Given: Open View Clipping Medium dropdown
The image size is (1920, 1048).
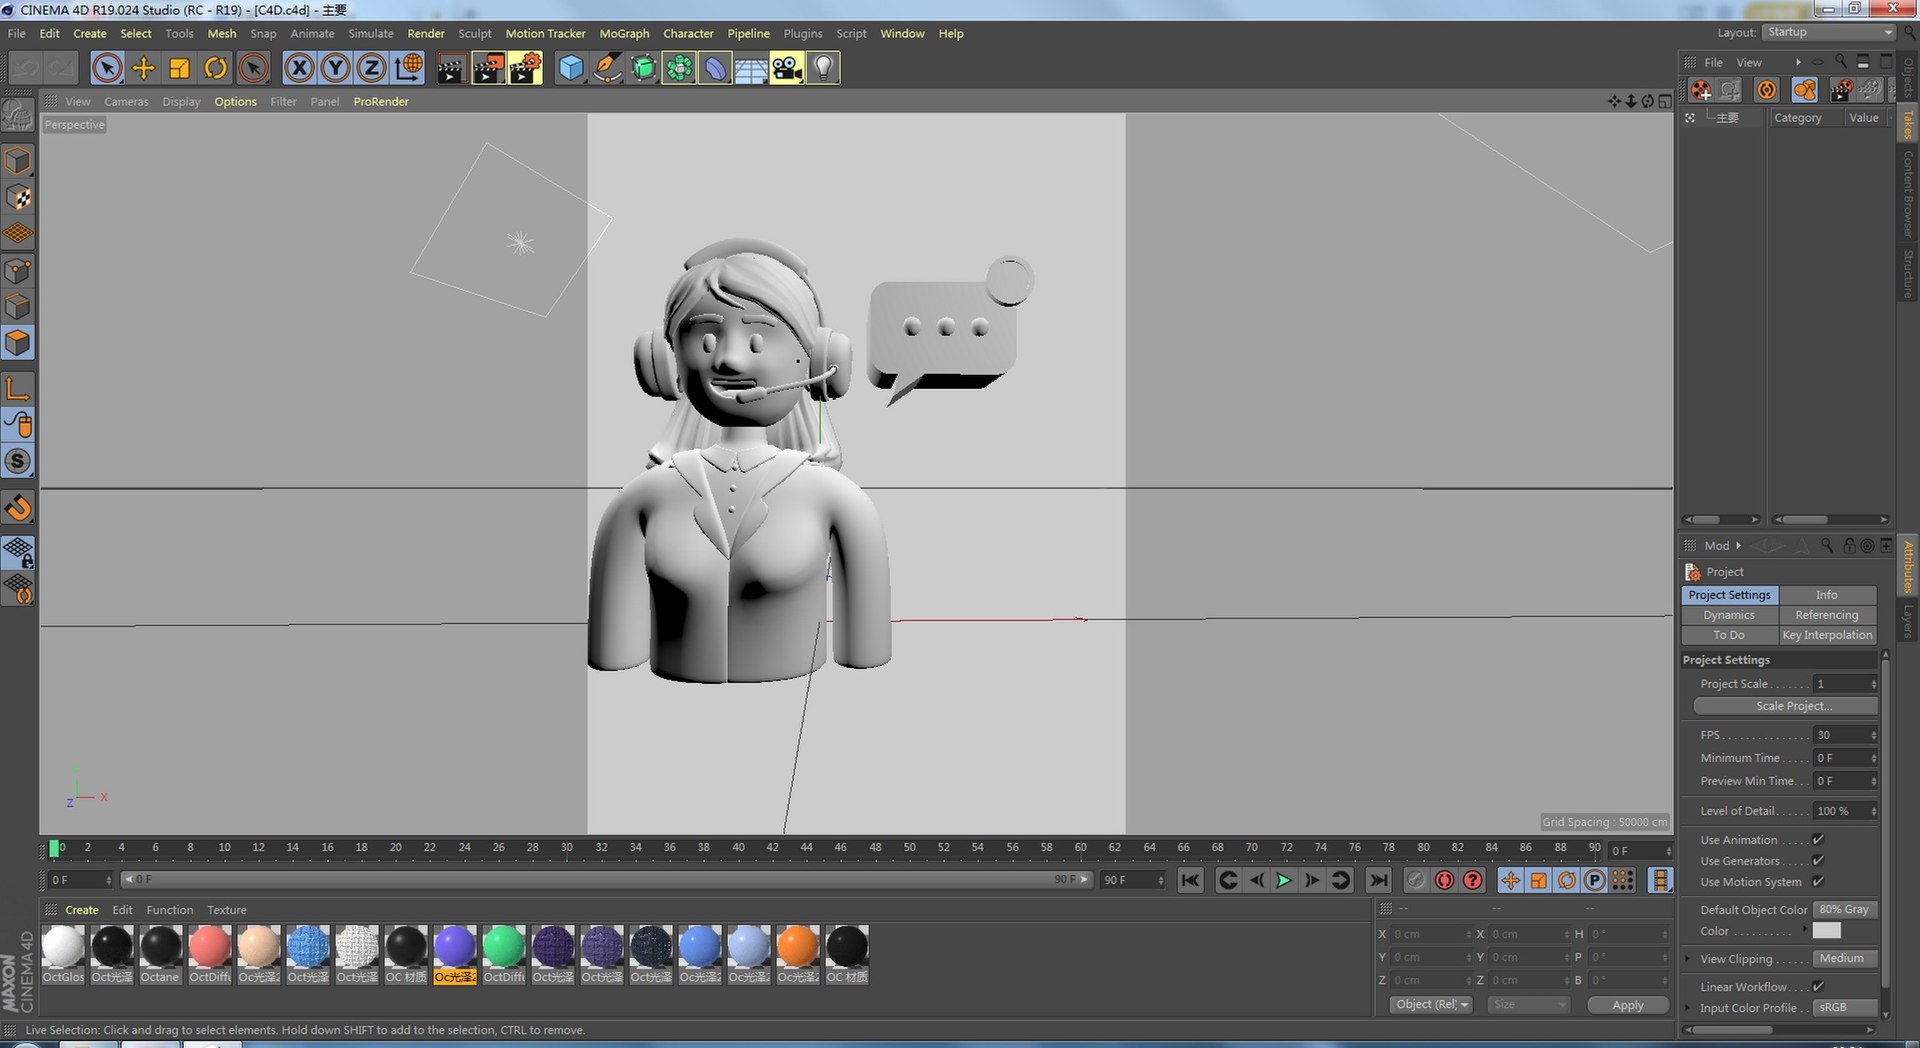Looking at the screenshot, I should (x=1845, y=958).
